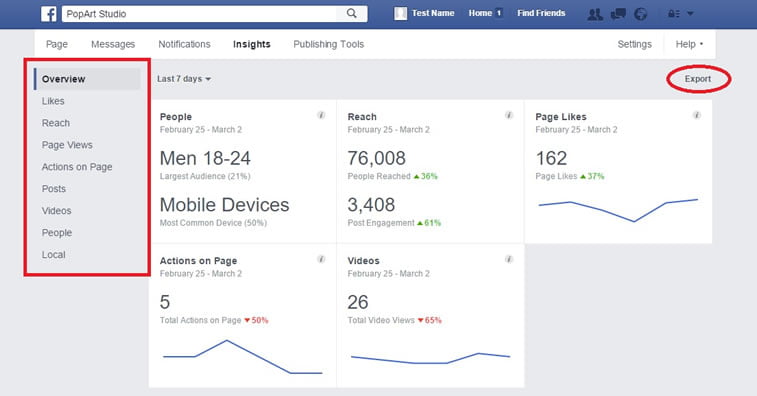Click the 26 total video views value
Screen dimensions: 757x396
tap(358, 302)
